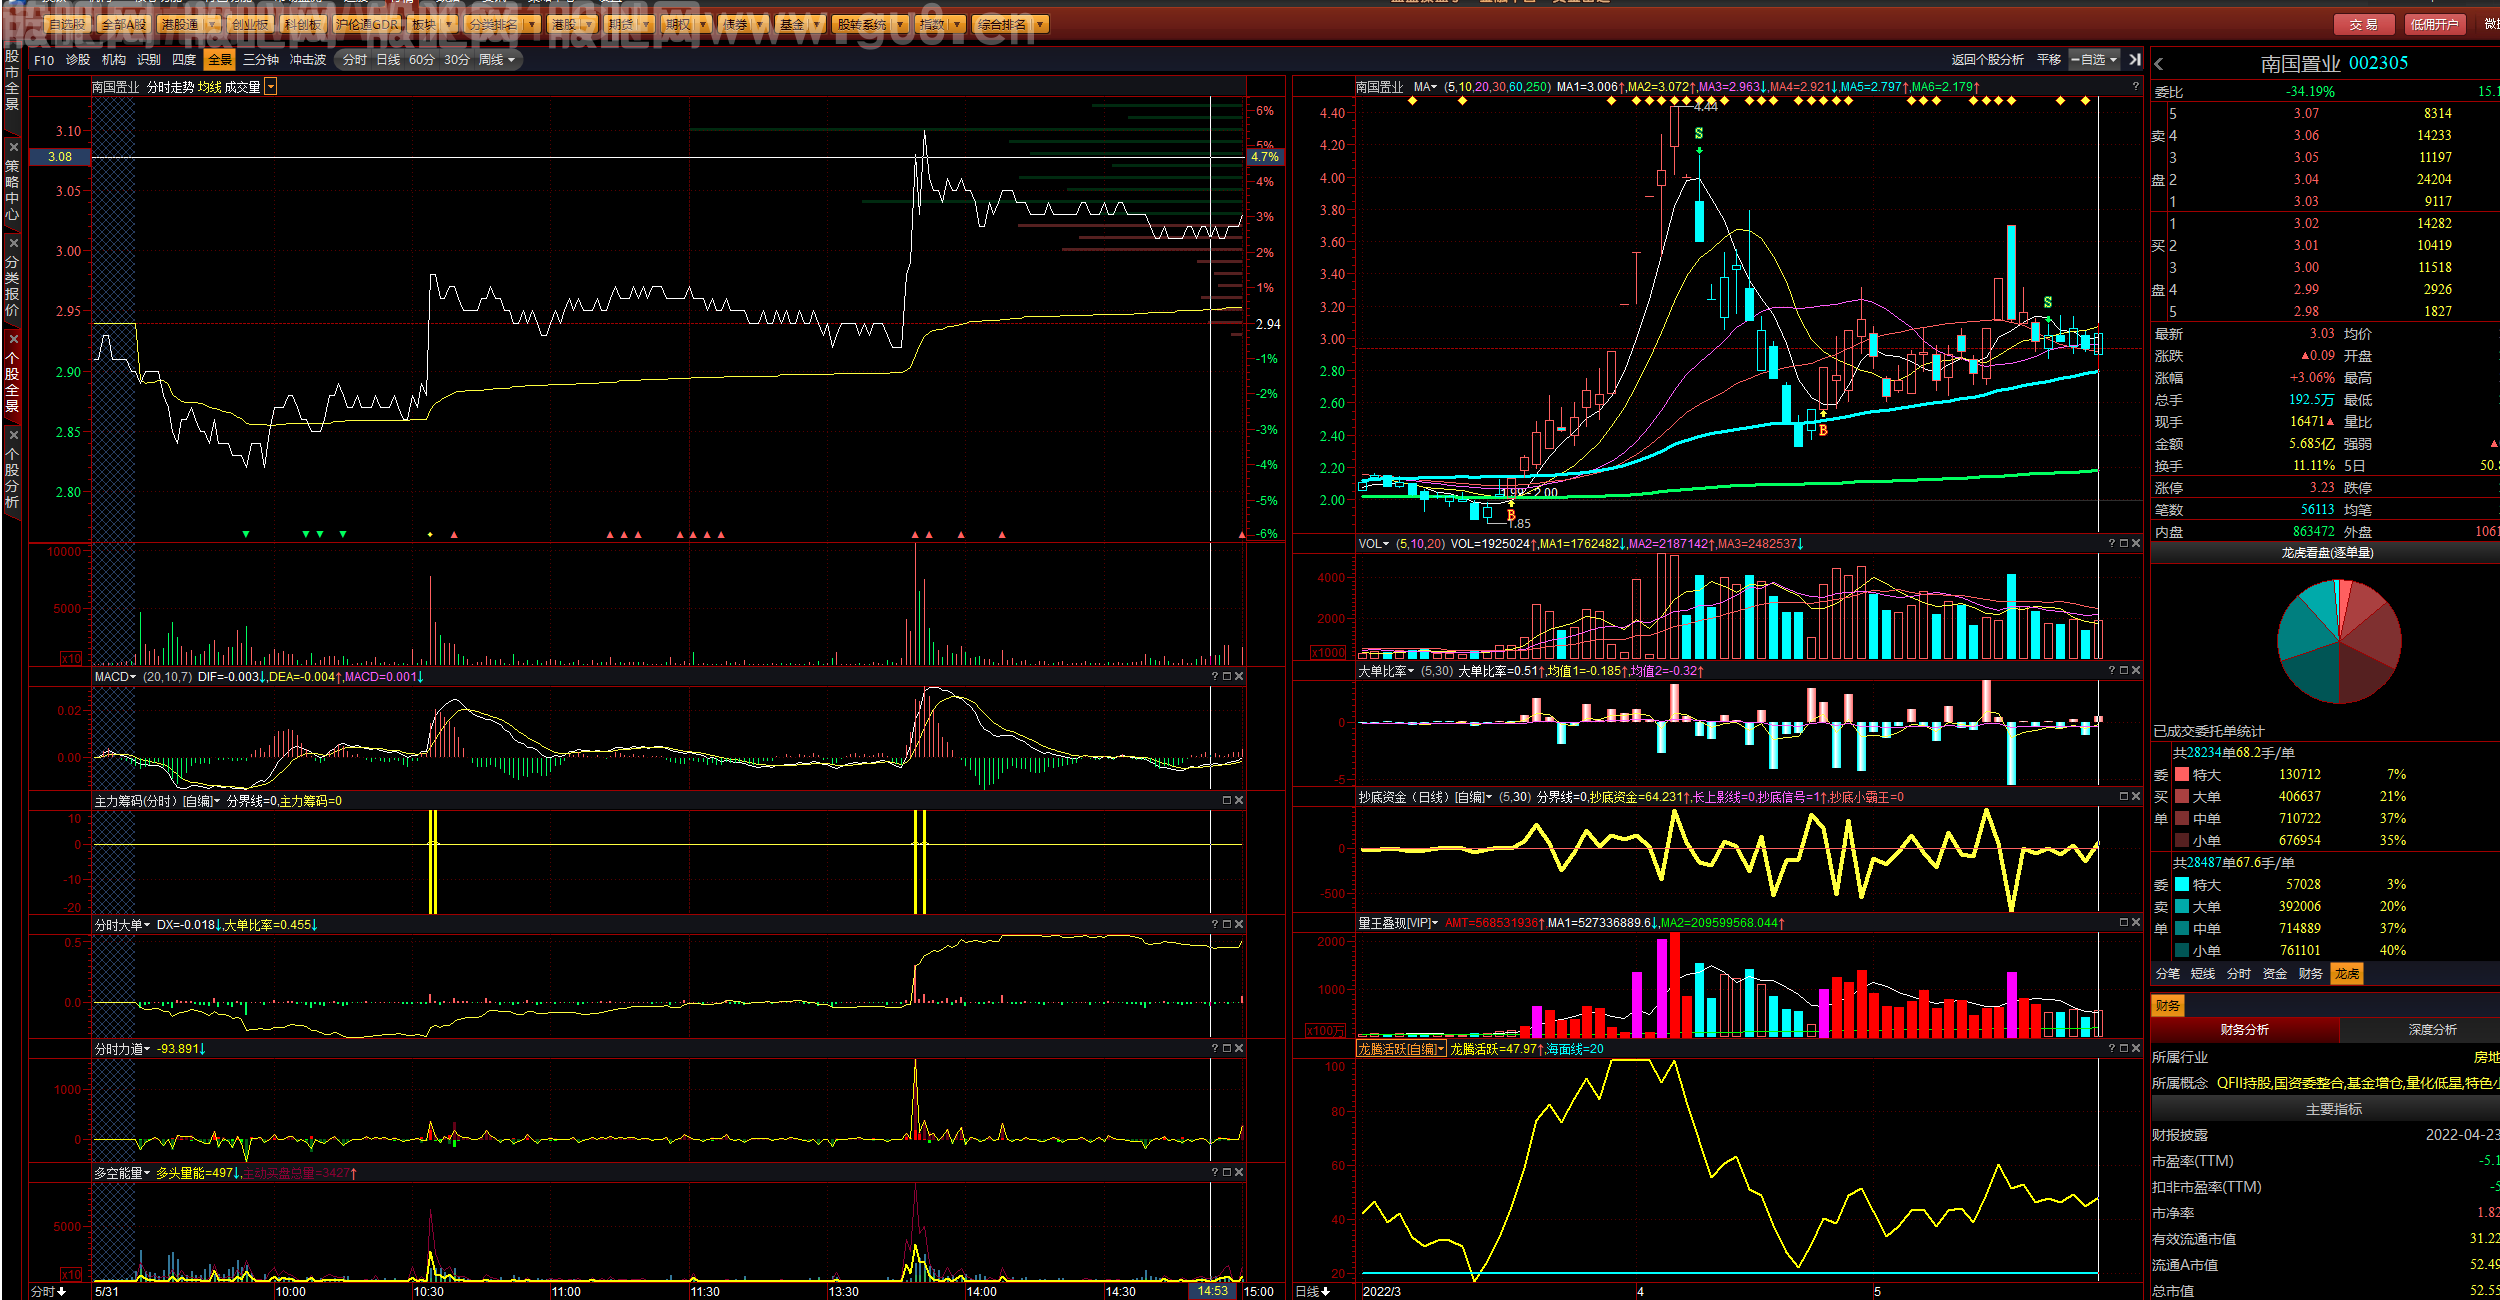Open the 综合排名 toolbar dropdown arrow
Viewport: 2500px width, 1300px height.
coord(1040,24)
